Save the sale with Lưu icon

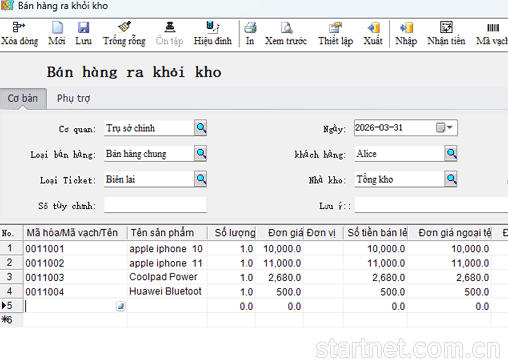click(83, 27)
